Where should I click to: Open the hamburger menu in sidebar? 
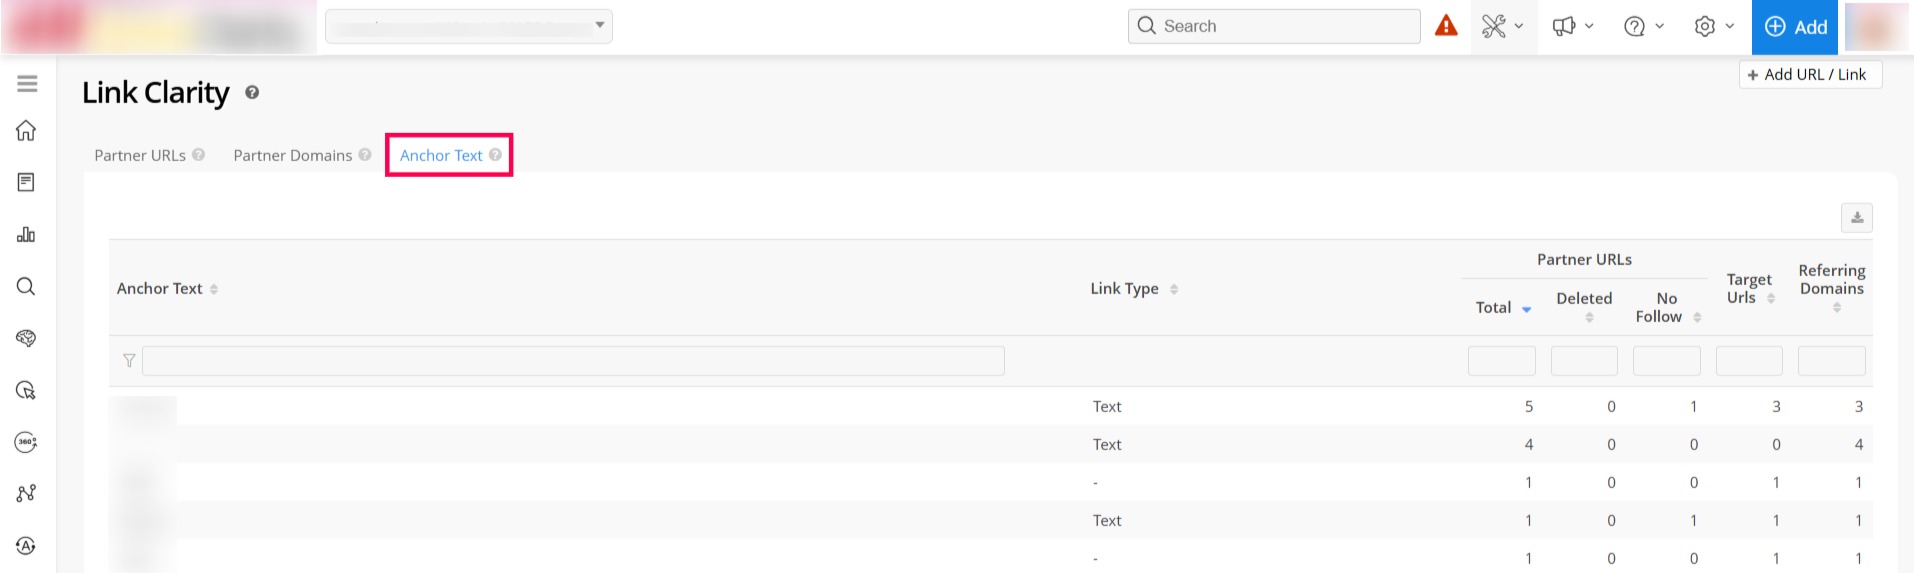tap(27, 84)
